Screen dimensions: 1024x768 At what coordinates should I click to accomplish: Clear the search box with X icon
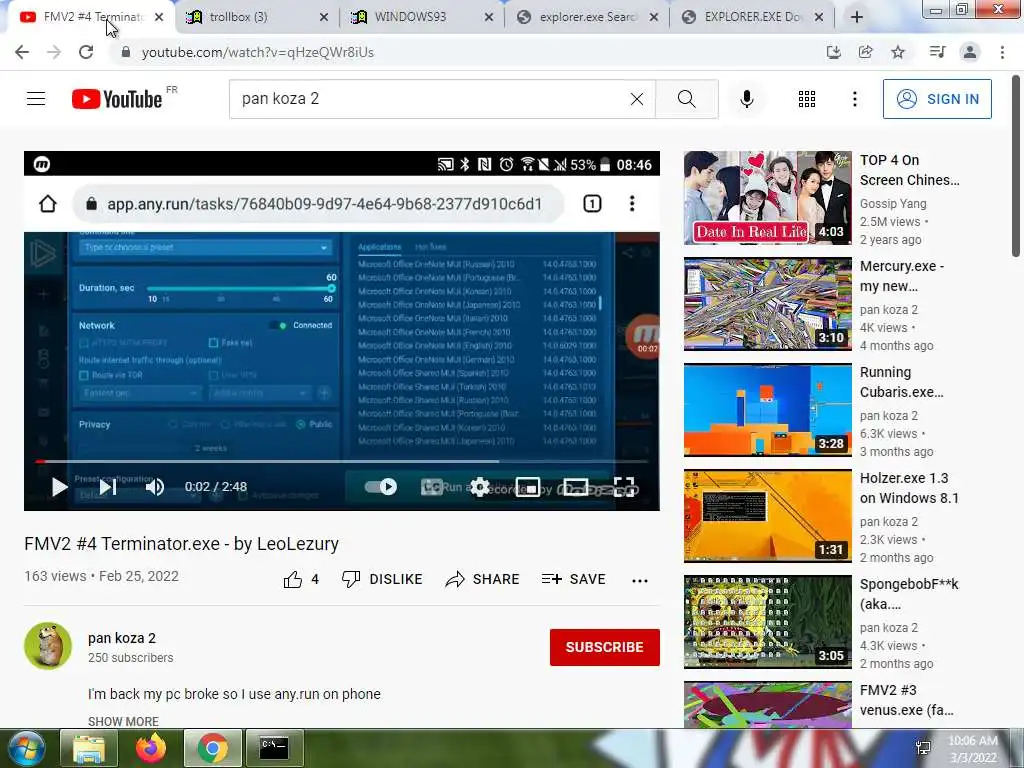tap(637, 99)
